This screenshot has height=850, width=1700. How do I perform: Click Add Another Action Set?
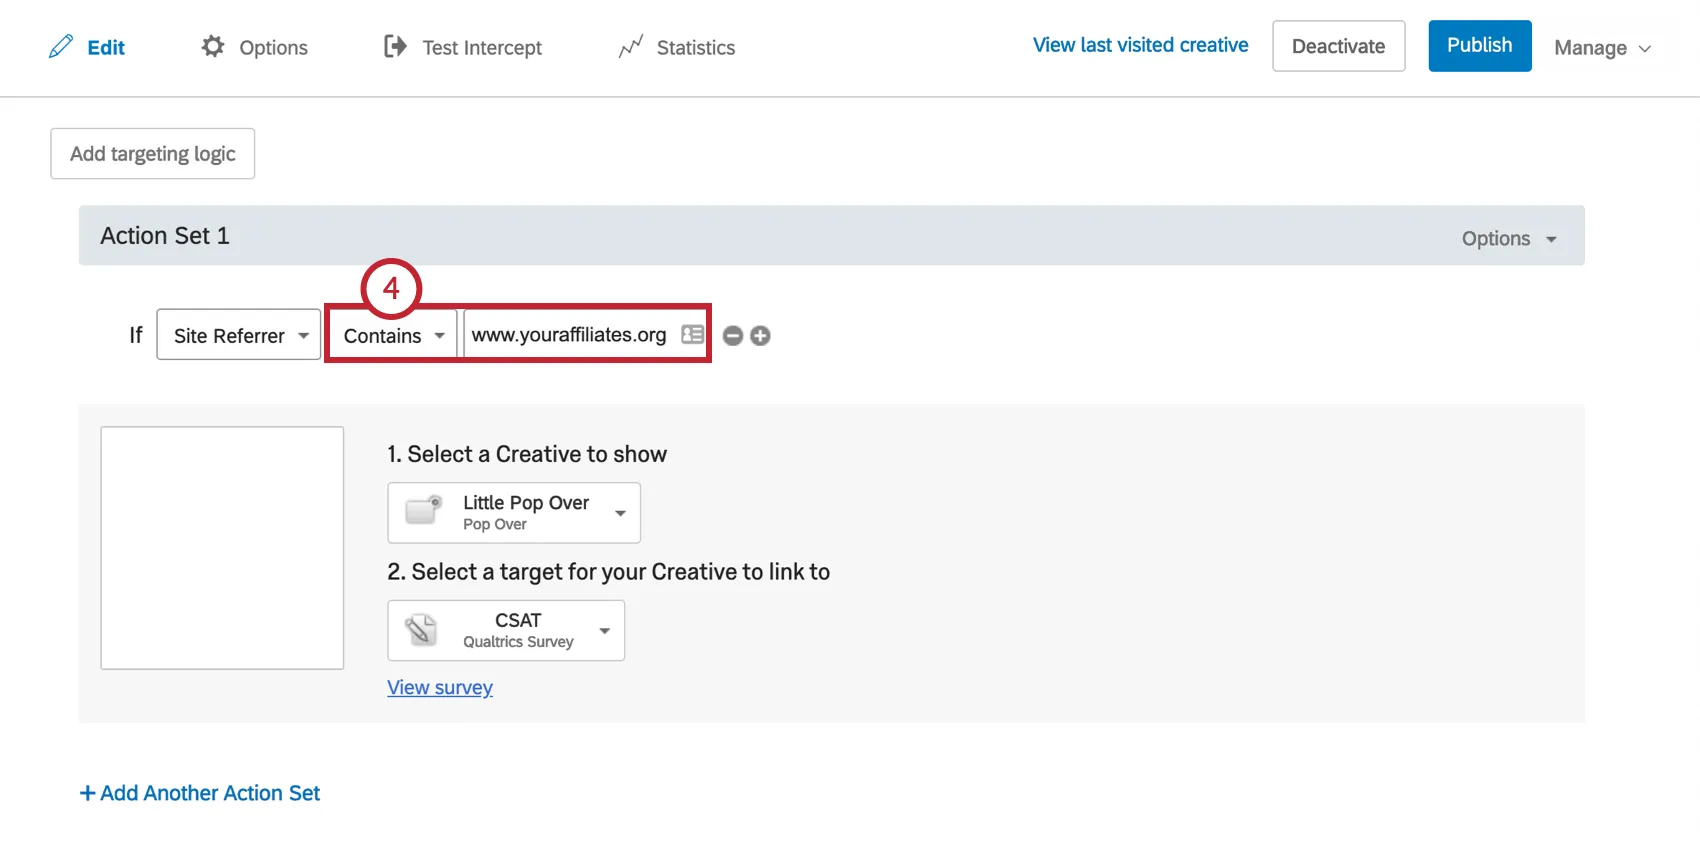(x=200, y=793)
